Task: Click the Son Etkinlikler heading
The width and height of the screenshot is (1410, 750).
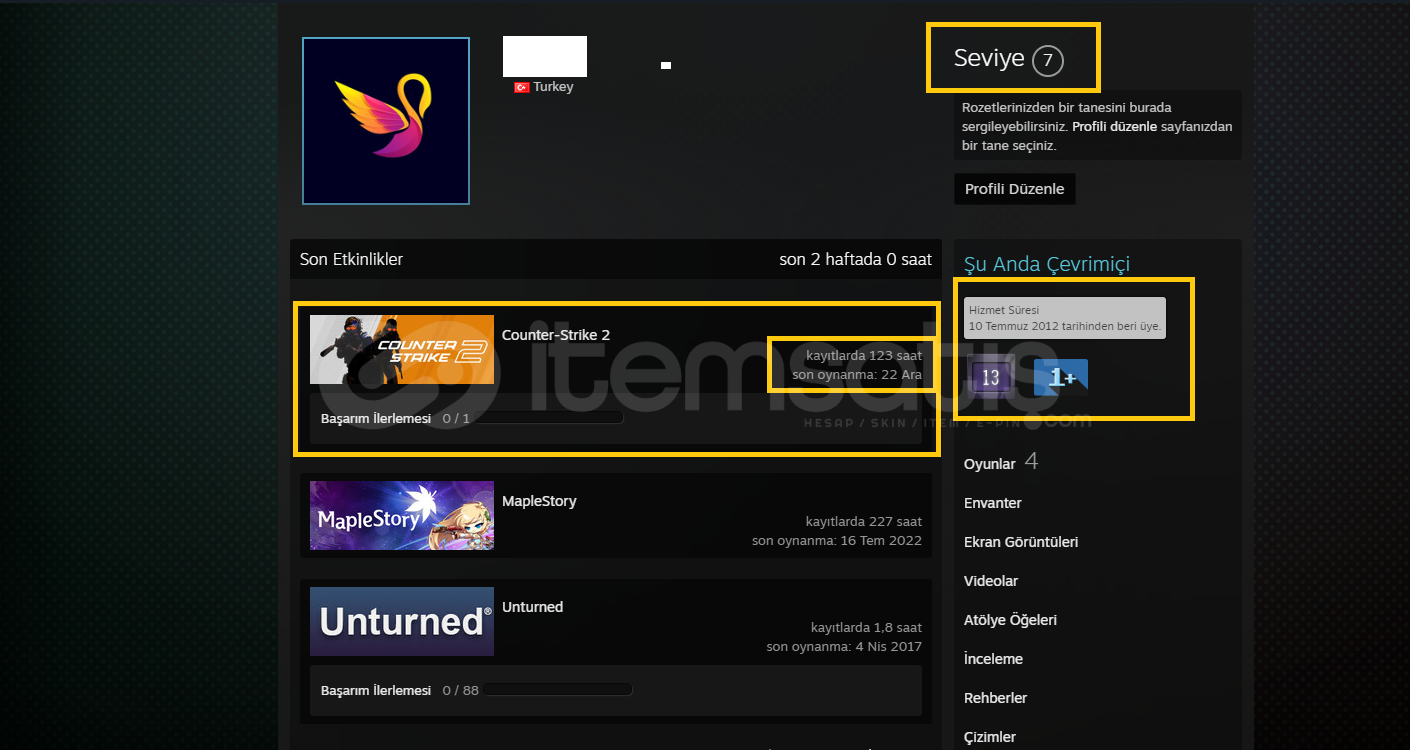Action: [351, 259]
